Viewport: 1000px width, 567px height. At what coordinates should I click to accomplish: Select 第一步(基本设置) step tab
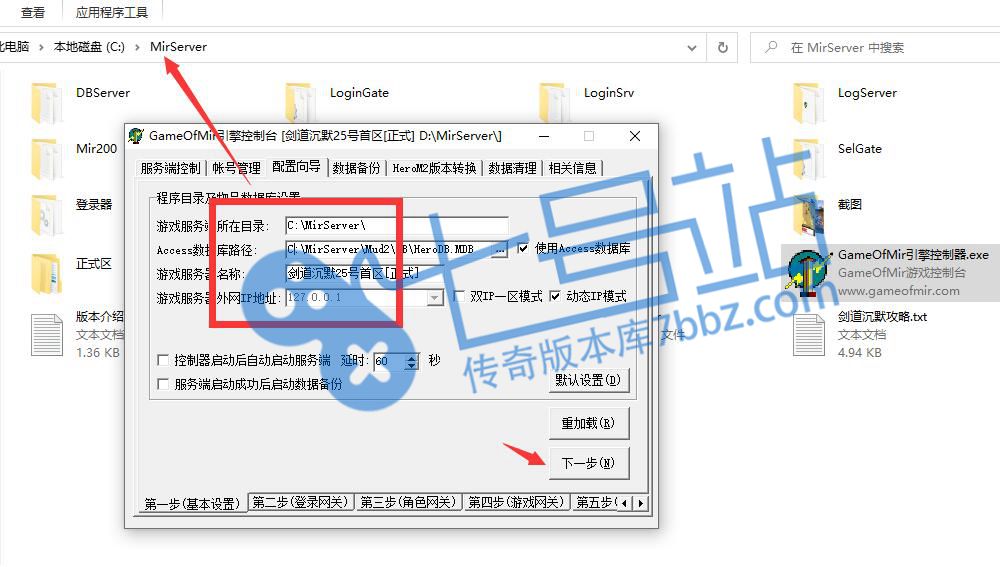coord(191,504)
